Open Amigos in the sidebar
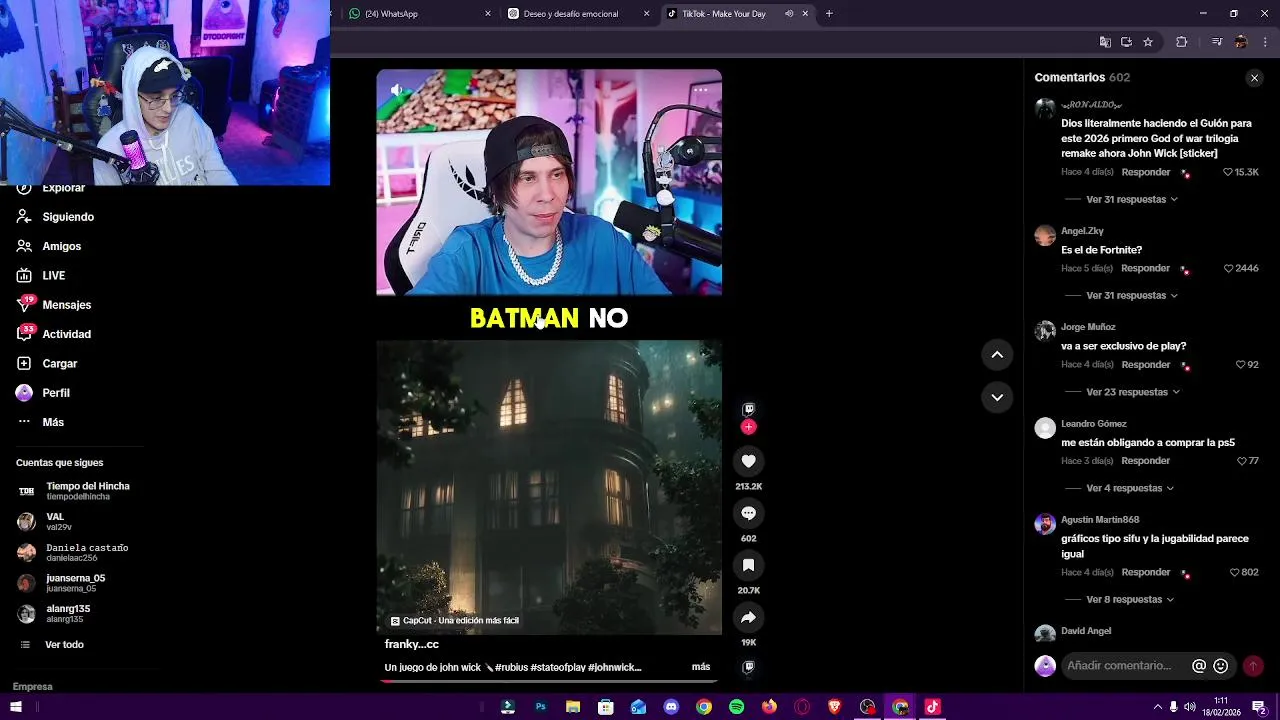This screenshot has width=1280, height=720. (62, 246)
